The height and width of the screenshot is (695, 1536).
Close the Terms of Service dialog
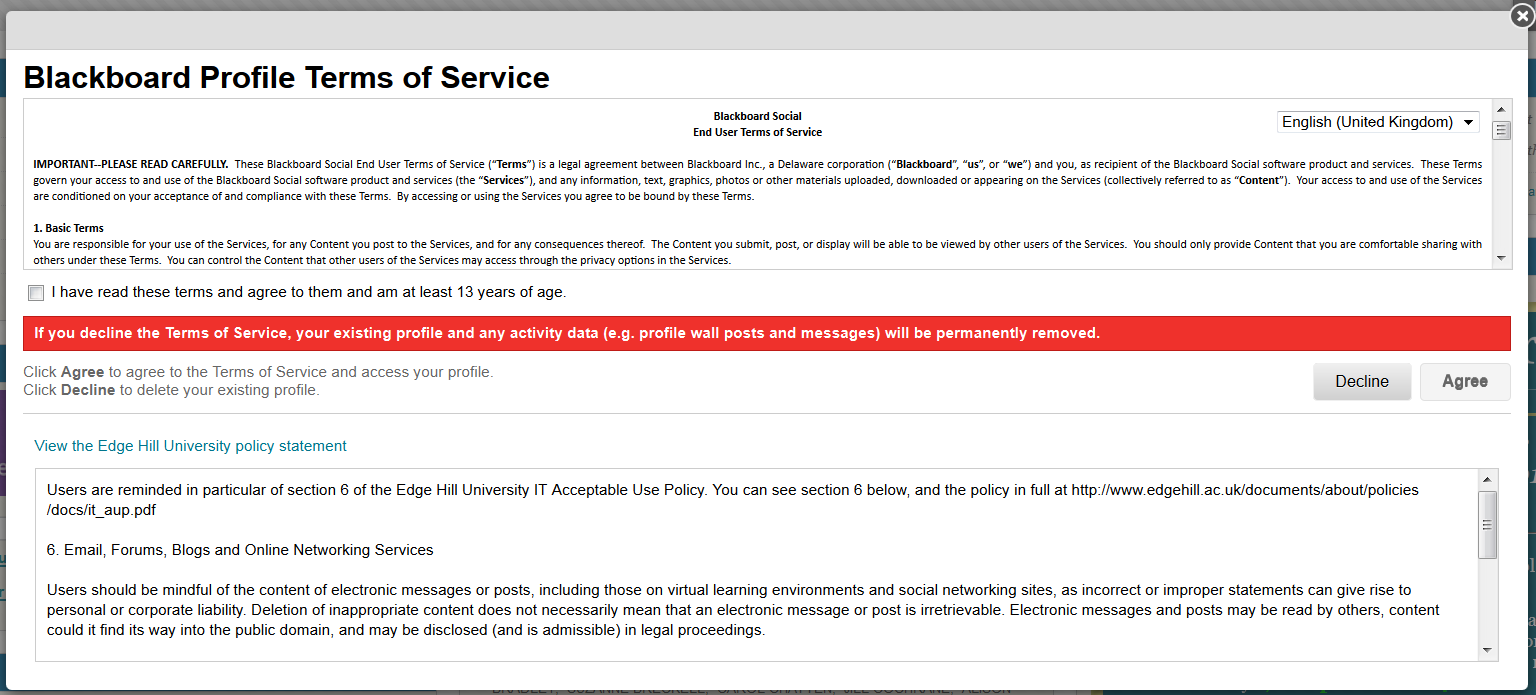click(x=1521, y=15)
